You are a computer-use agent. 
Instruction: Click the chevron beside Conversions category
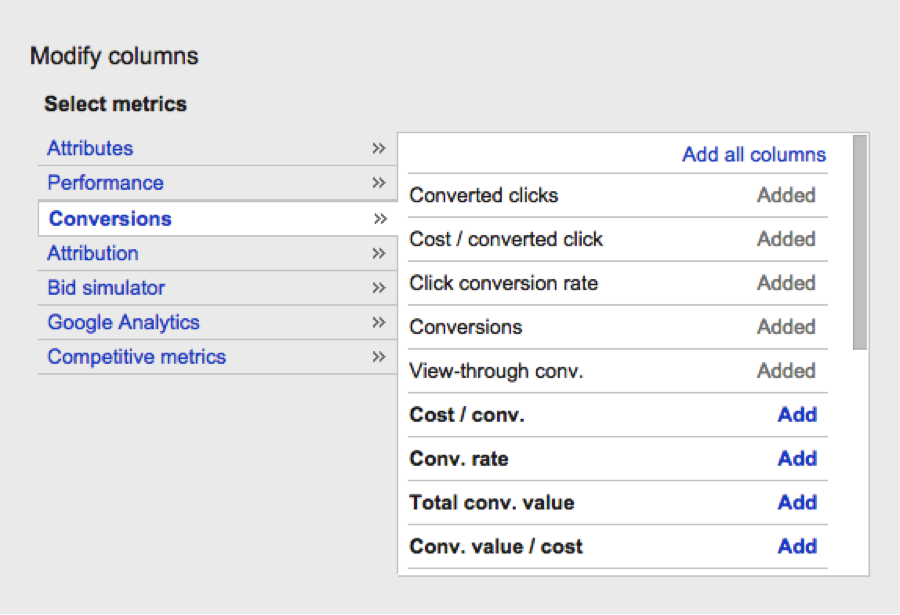point(380,219)
